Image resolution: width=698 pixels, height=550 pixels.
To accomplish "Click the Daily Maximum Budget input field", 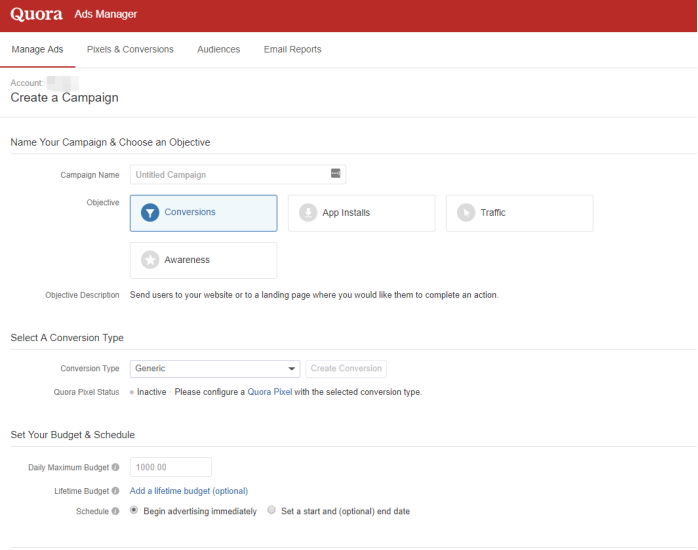I will pos(170,467).
